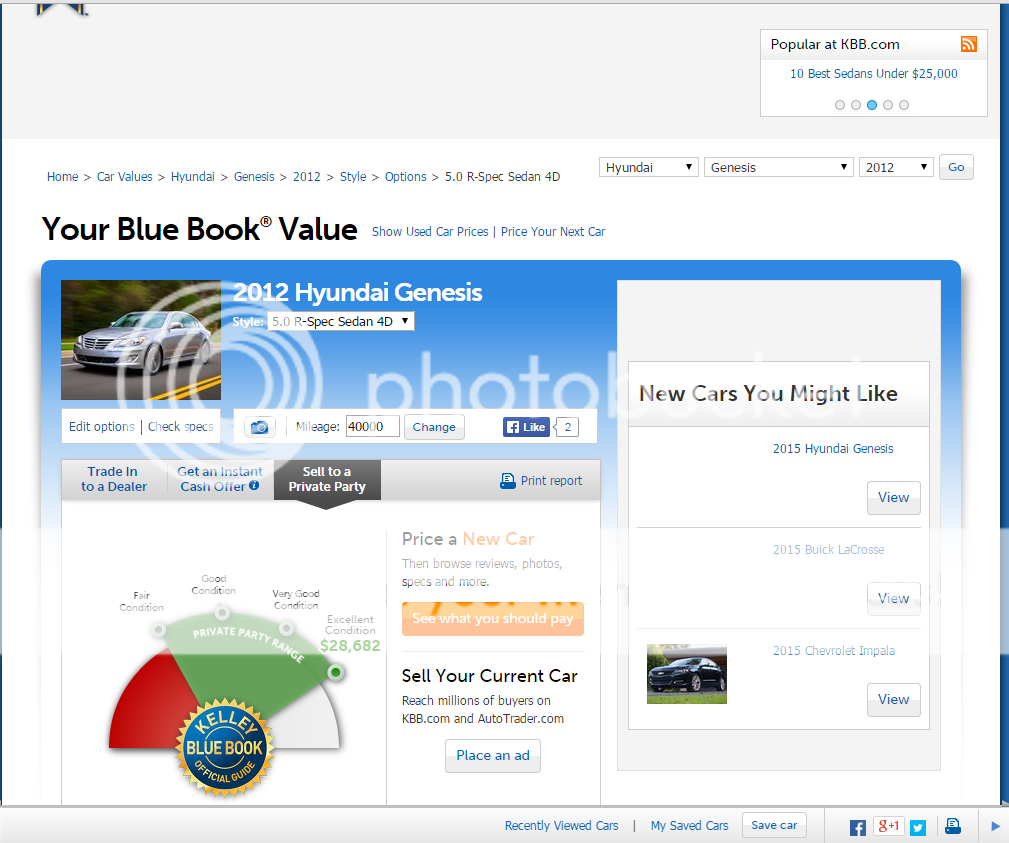Click the 2012 Hyundai Genesis car photo
The height and width of the screenshot is (843, 1009).
pyautogui.click(x=141, y=340)
